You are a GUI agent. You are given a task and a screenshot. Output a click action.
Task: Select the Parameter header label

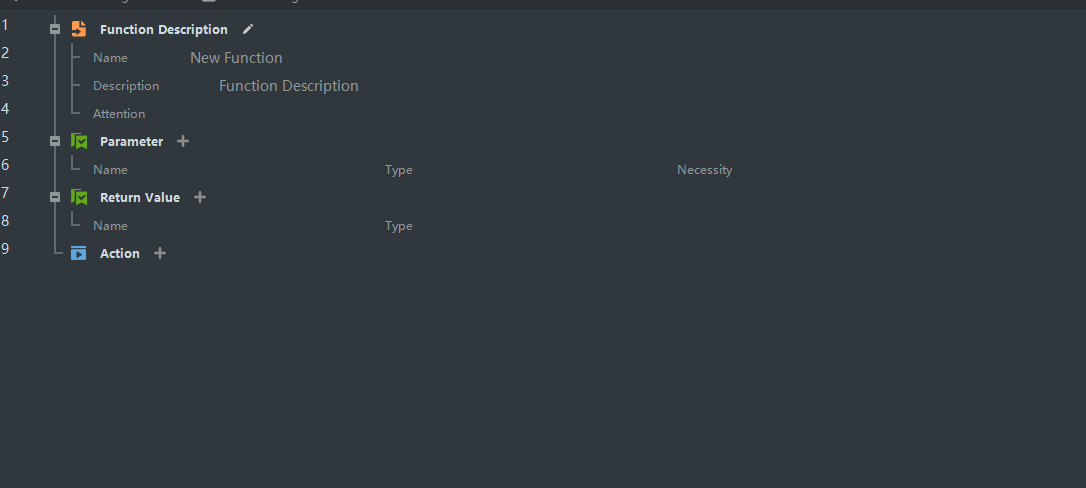tap(132, 141)
